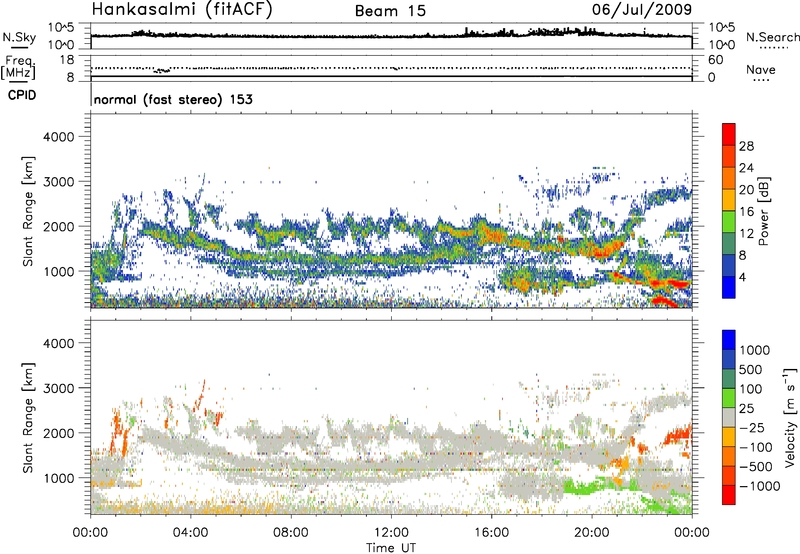
Task: Click the '10^5' tick left of N.Sky plot
Action: (61, 27)
